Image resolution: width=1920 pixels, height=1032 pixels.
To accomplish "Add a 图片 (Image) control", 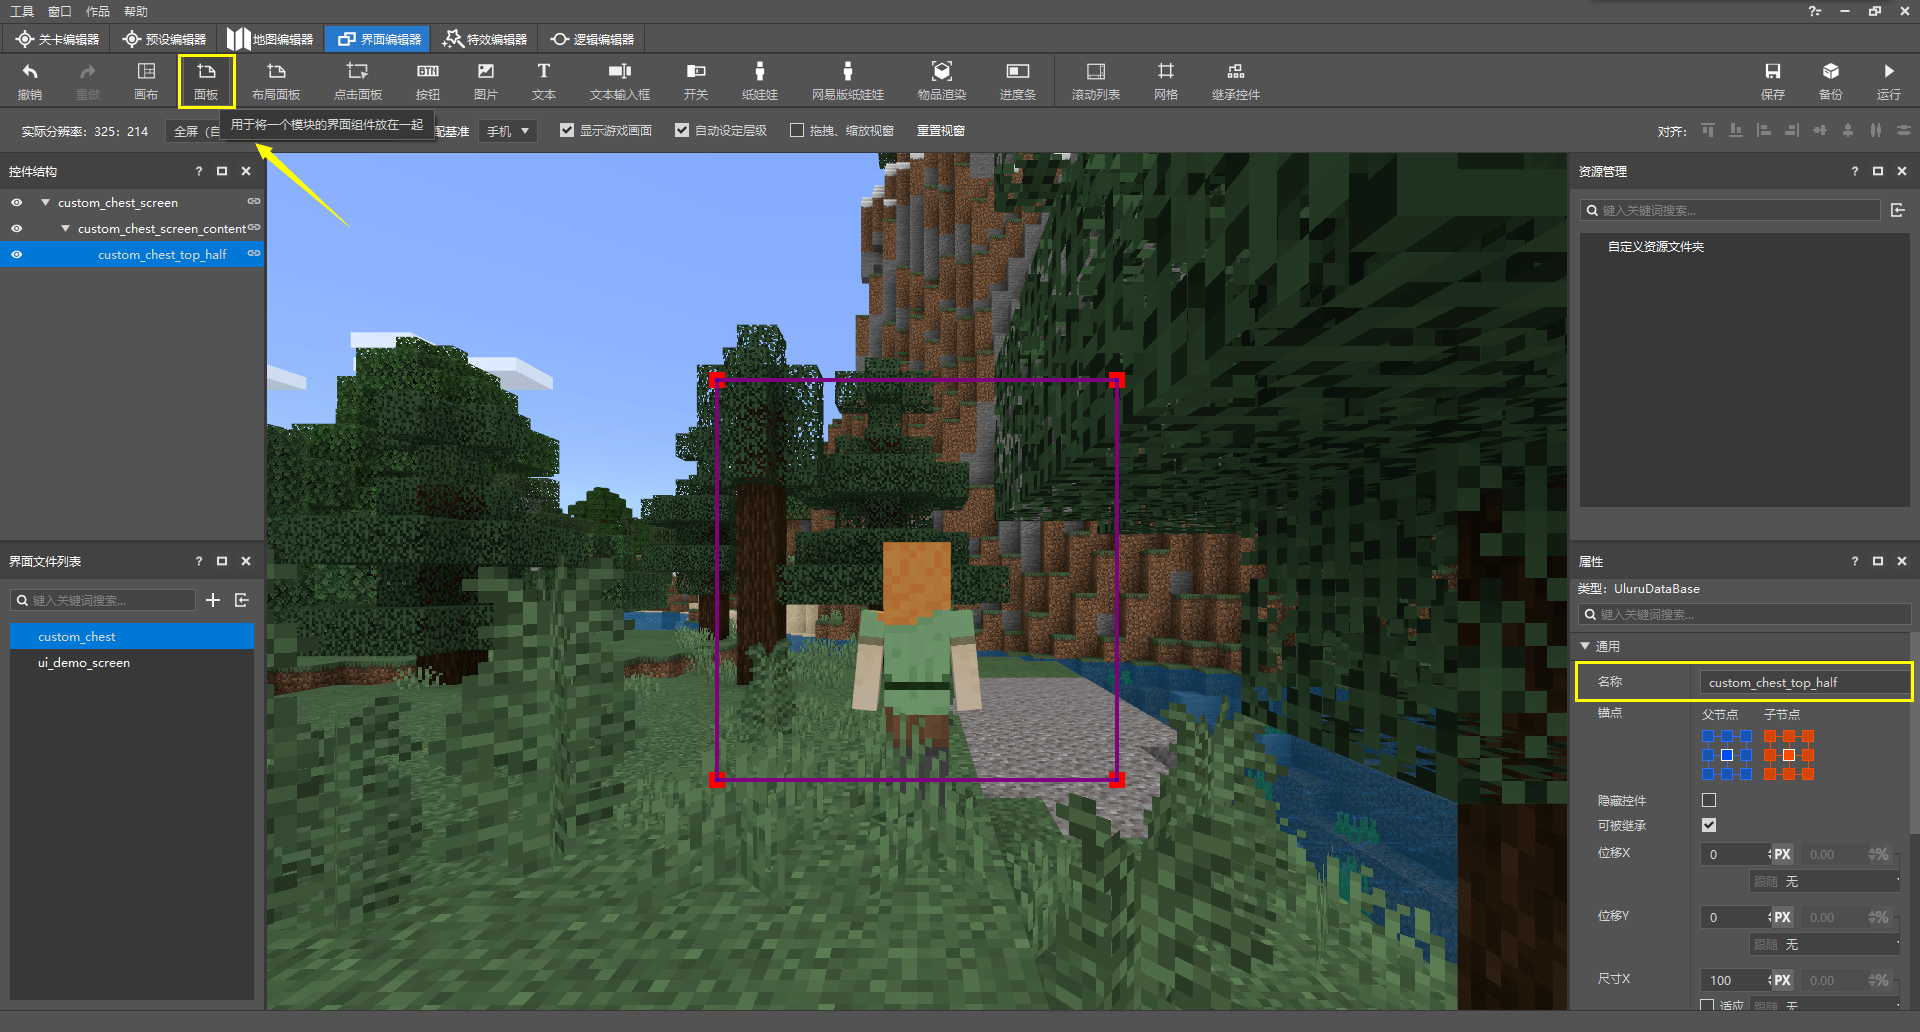I will tap(485, 80).
